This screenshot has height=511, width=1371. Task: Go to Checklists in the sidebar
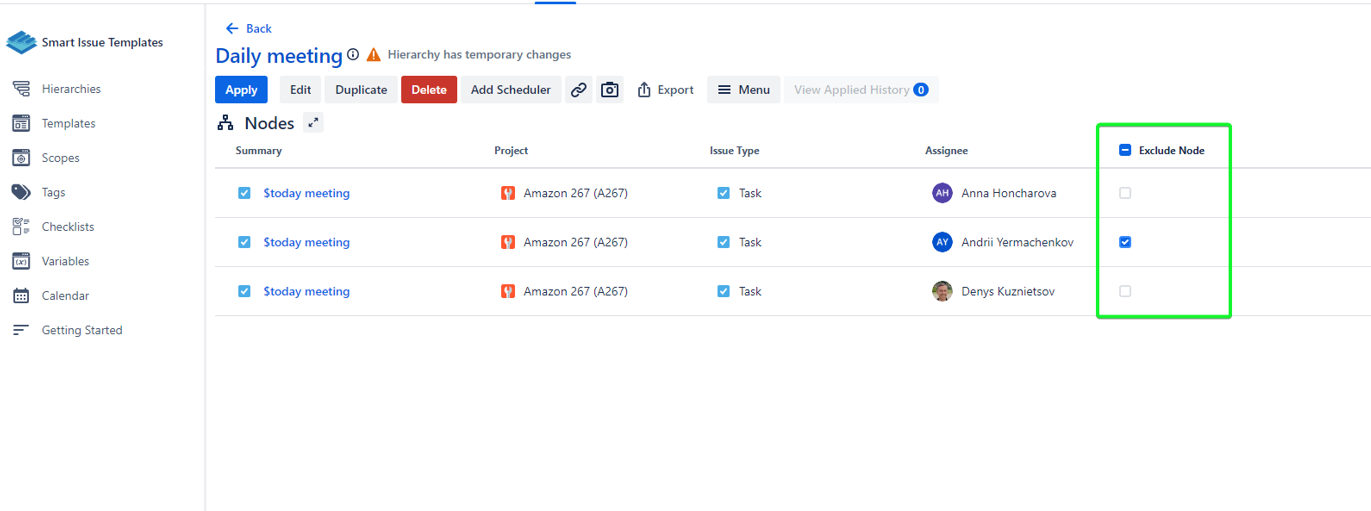coord(67,227)
